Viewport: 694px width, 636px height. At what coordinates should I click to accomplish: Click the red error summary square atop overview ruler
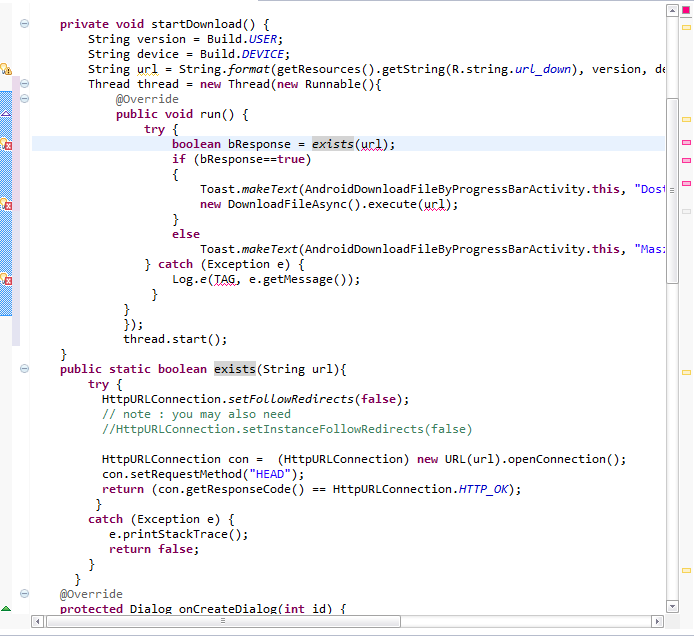686,10
